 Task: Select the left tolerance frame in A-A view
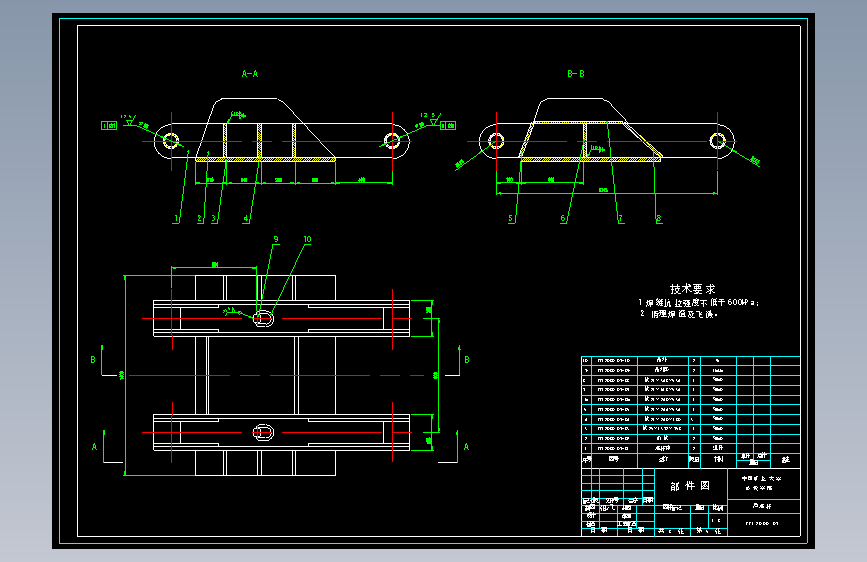(109, 126)
